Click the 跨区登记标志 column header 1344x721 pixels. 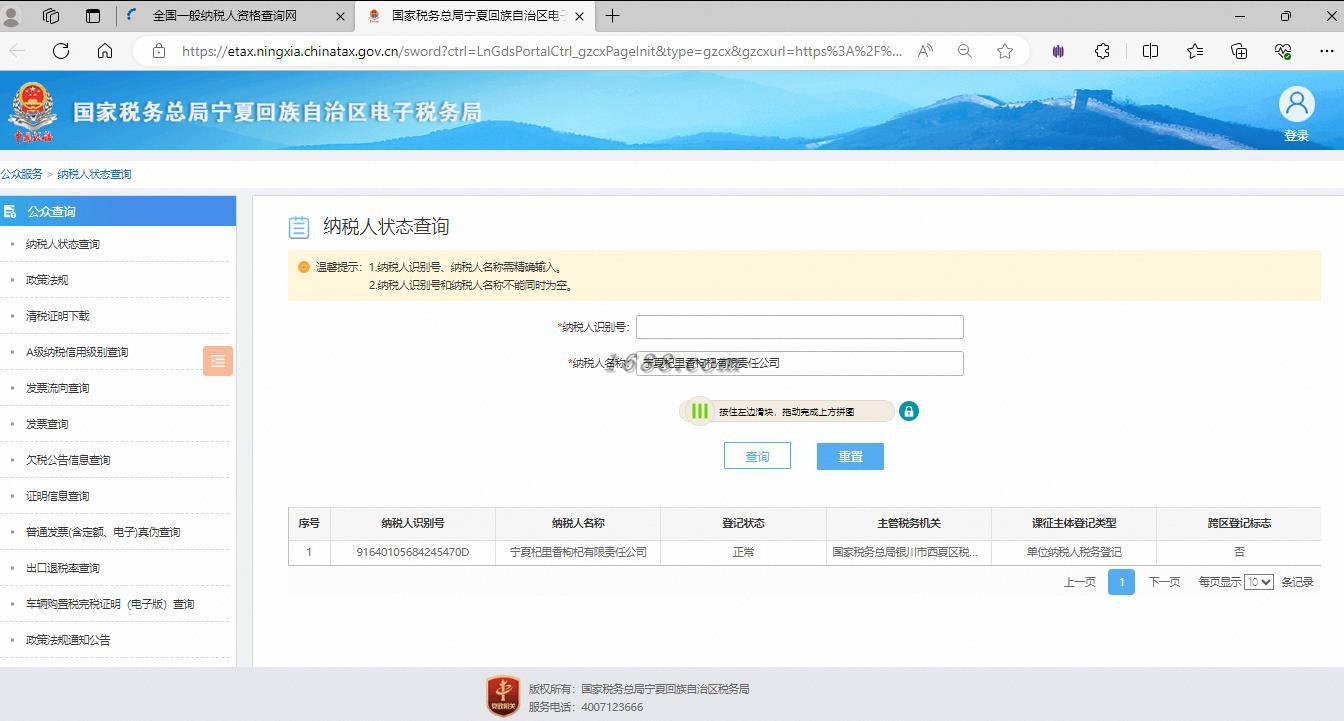coord(1239,523)
